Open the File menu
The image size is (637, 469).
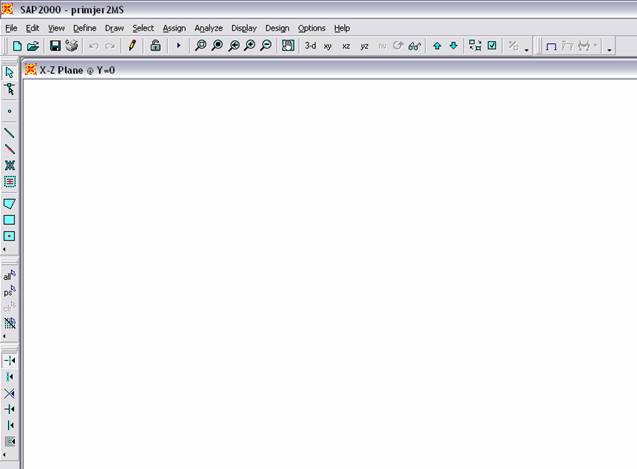point(11,28)
